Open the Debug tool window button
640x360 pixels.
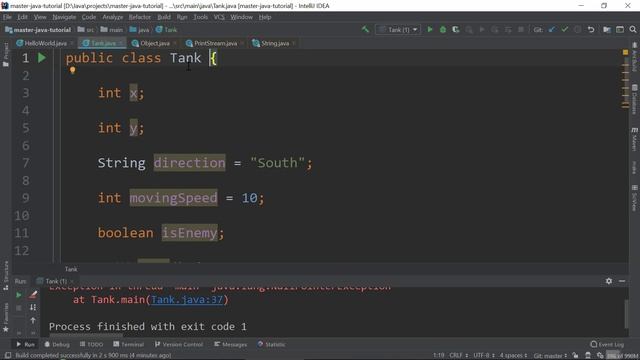(x=57, y=344)
